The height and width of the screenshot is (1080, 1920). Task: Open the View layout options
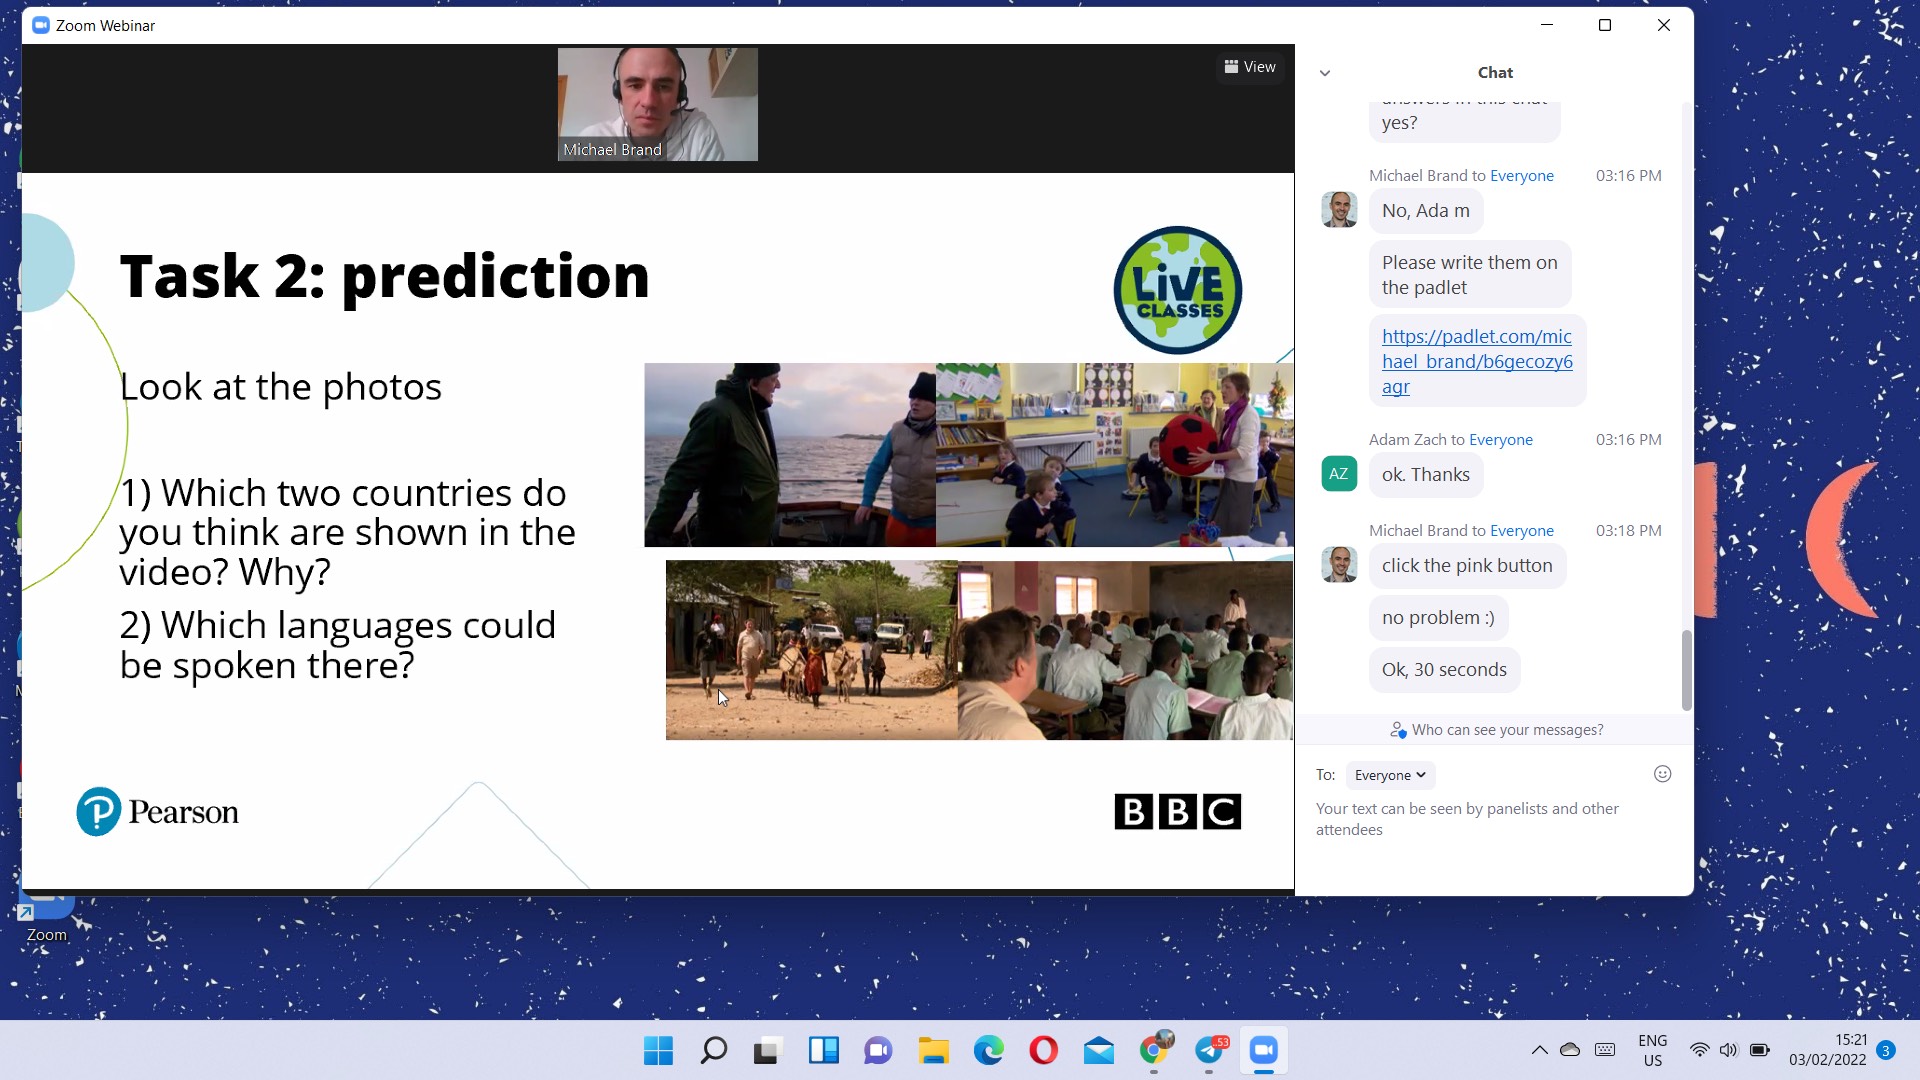[x=1250, y=67]
